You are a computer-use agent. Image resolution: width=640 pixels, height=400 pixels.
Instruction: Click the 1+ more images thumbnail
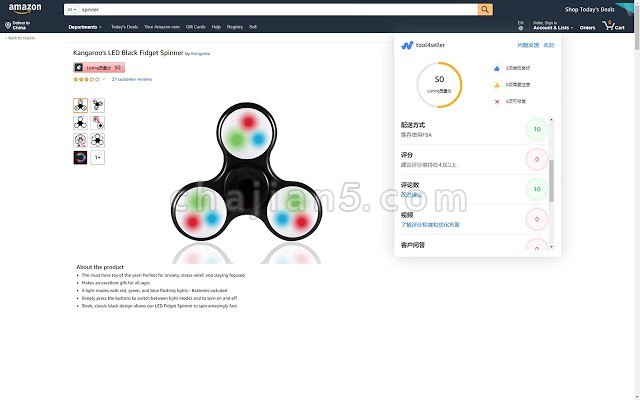click(98, 158)
